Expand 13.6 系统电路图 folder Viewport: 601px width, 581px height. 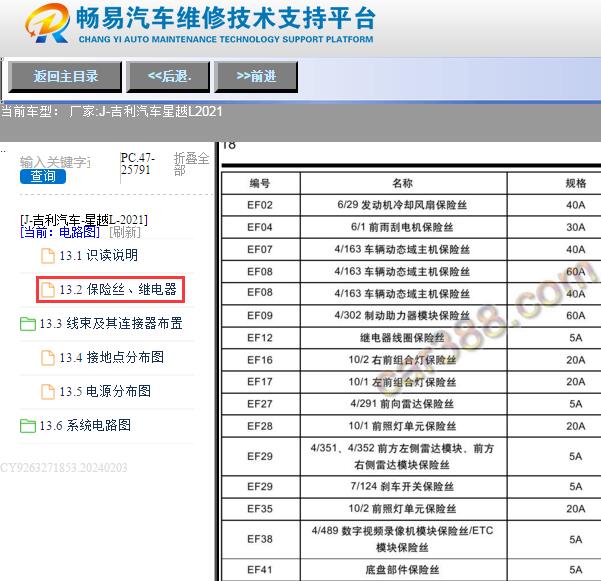click(85, 425)
